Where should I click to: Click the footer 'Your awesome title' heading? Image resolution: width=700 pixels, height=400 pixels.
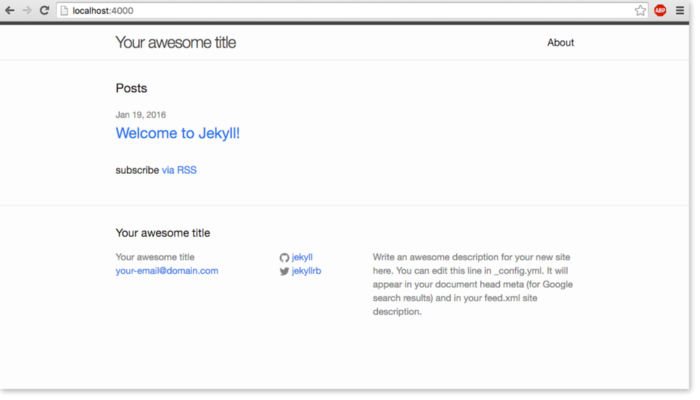[162, 233]
